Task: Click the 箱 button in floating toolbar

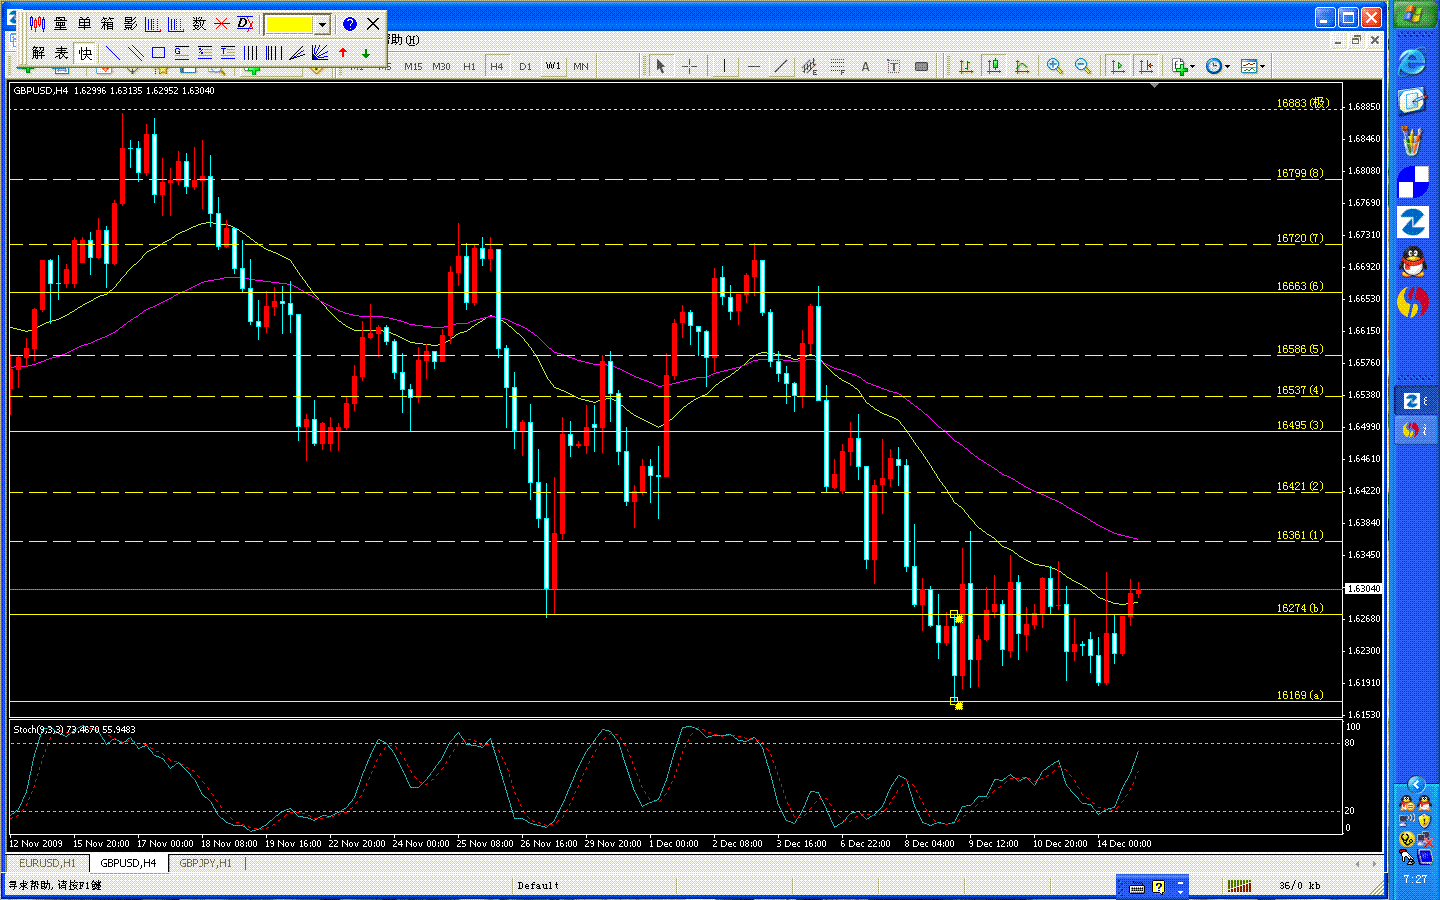Action: coord(107,24)
